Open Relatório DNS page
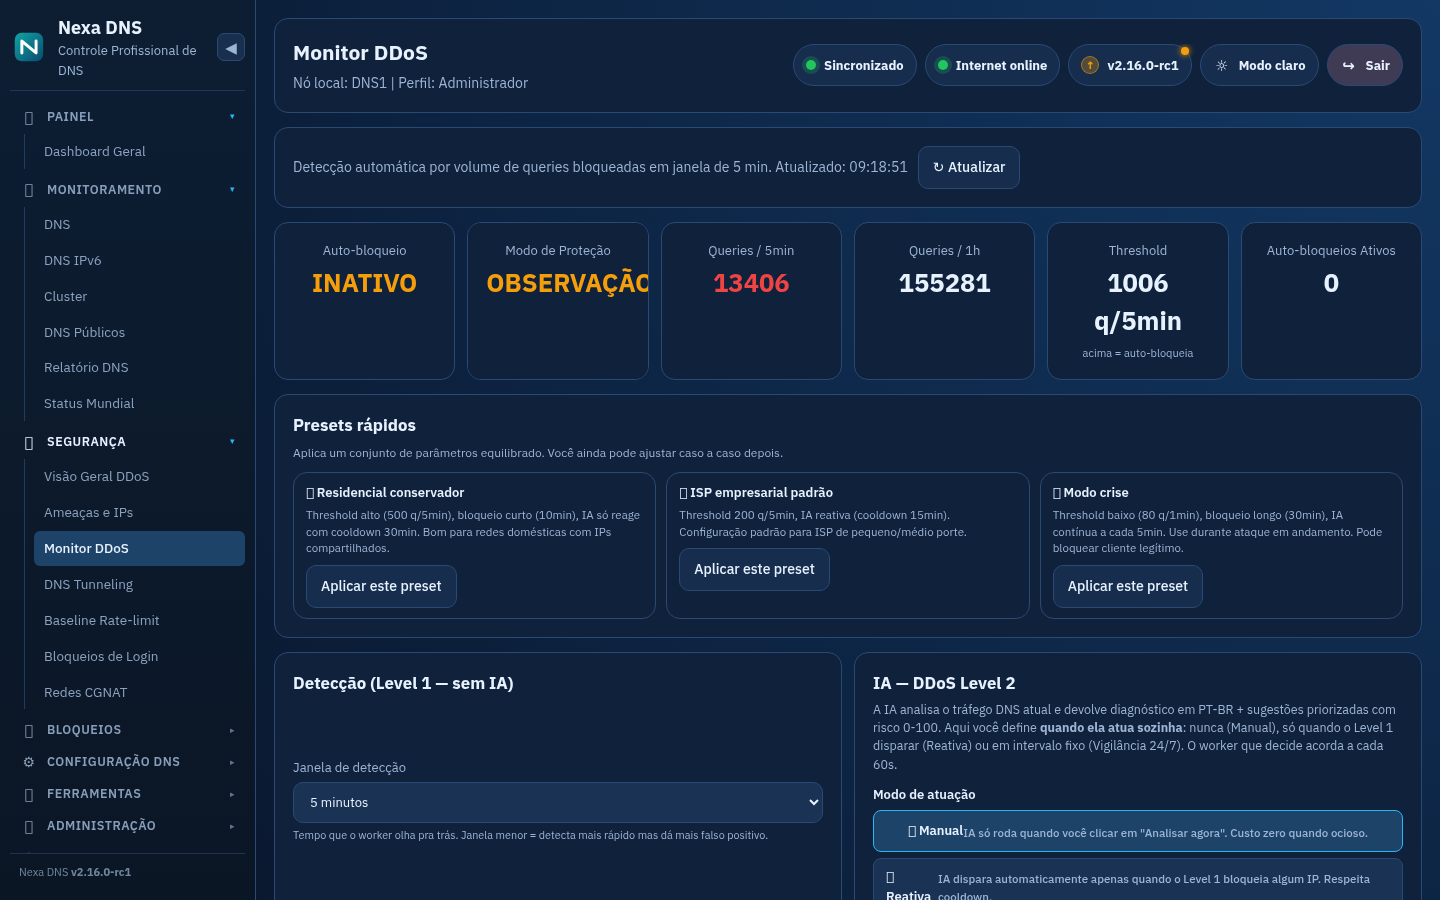Image resolution: width=1440 pixels, height=900 pixels. click(x=139, y=368)
